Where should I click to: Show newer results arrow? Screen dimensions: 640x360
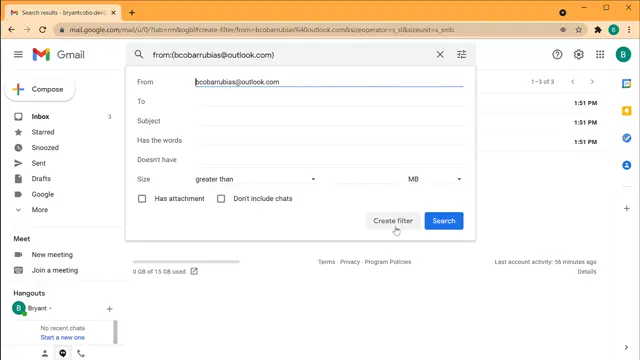(573, 82)
